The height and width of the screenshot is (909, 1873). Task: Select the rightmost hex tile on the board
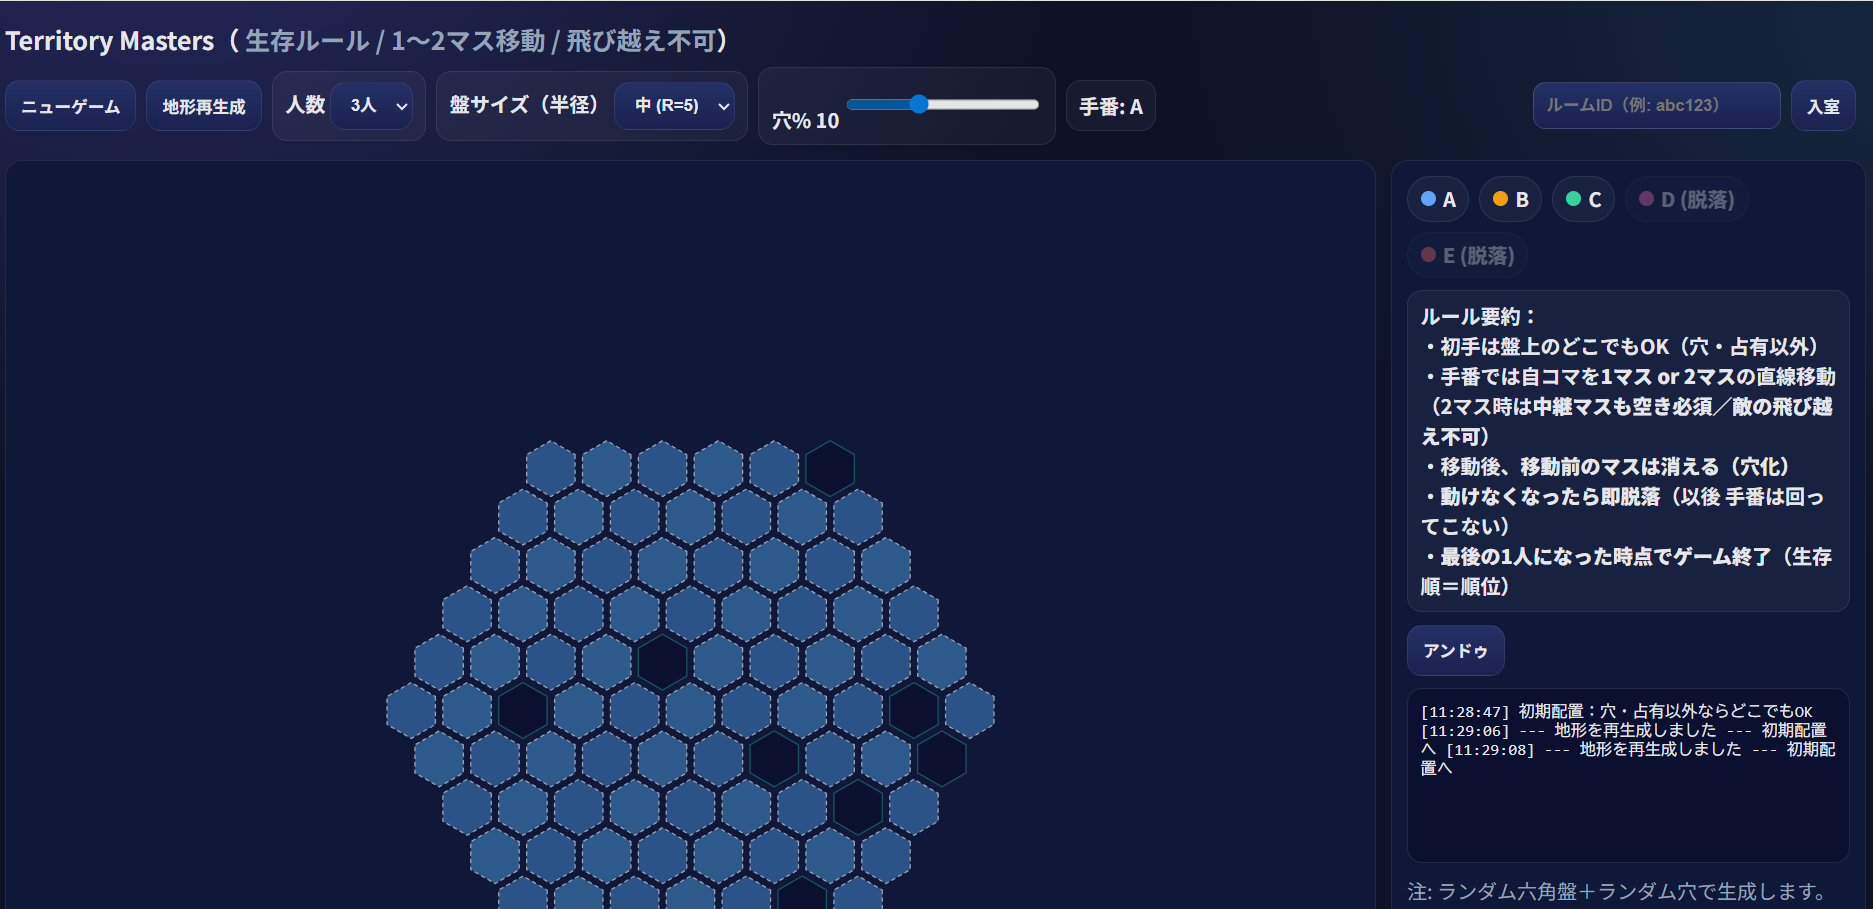[x=969, y=710]
